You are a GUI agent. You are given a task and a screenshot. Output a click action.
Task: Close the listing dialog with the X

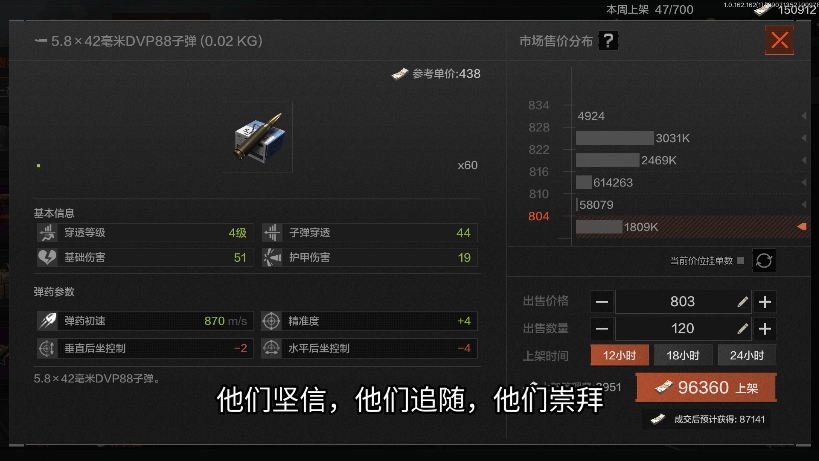[779, 40]
